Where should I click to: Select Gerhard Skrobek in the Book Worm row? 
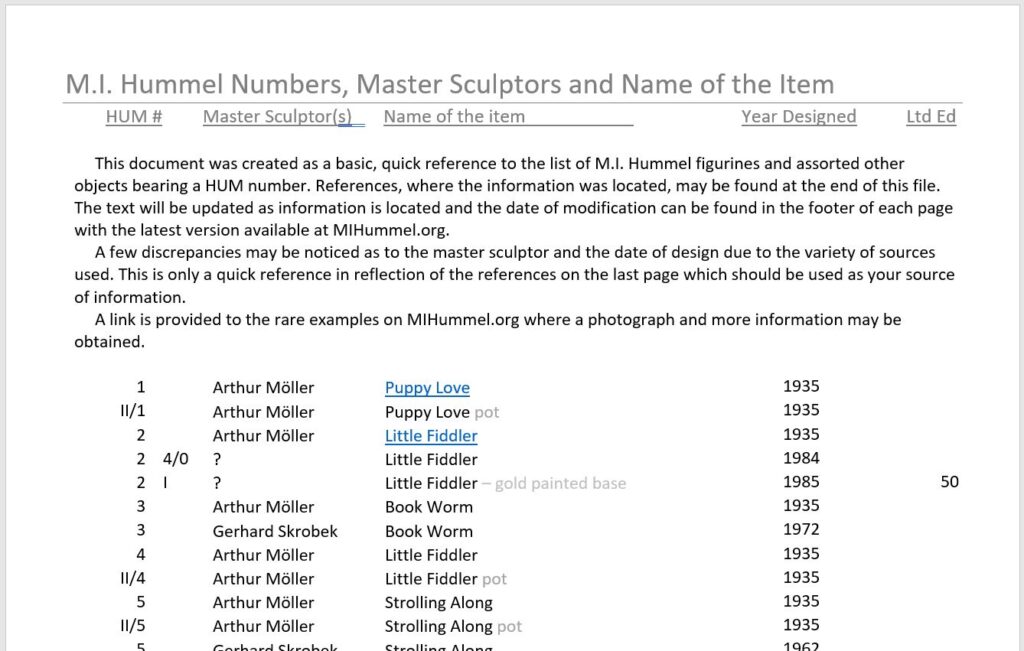click(x=275, y=531)
